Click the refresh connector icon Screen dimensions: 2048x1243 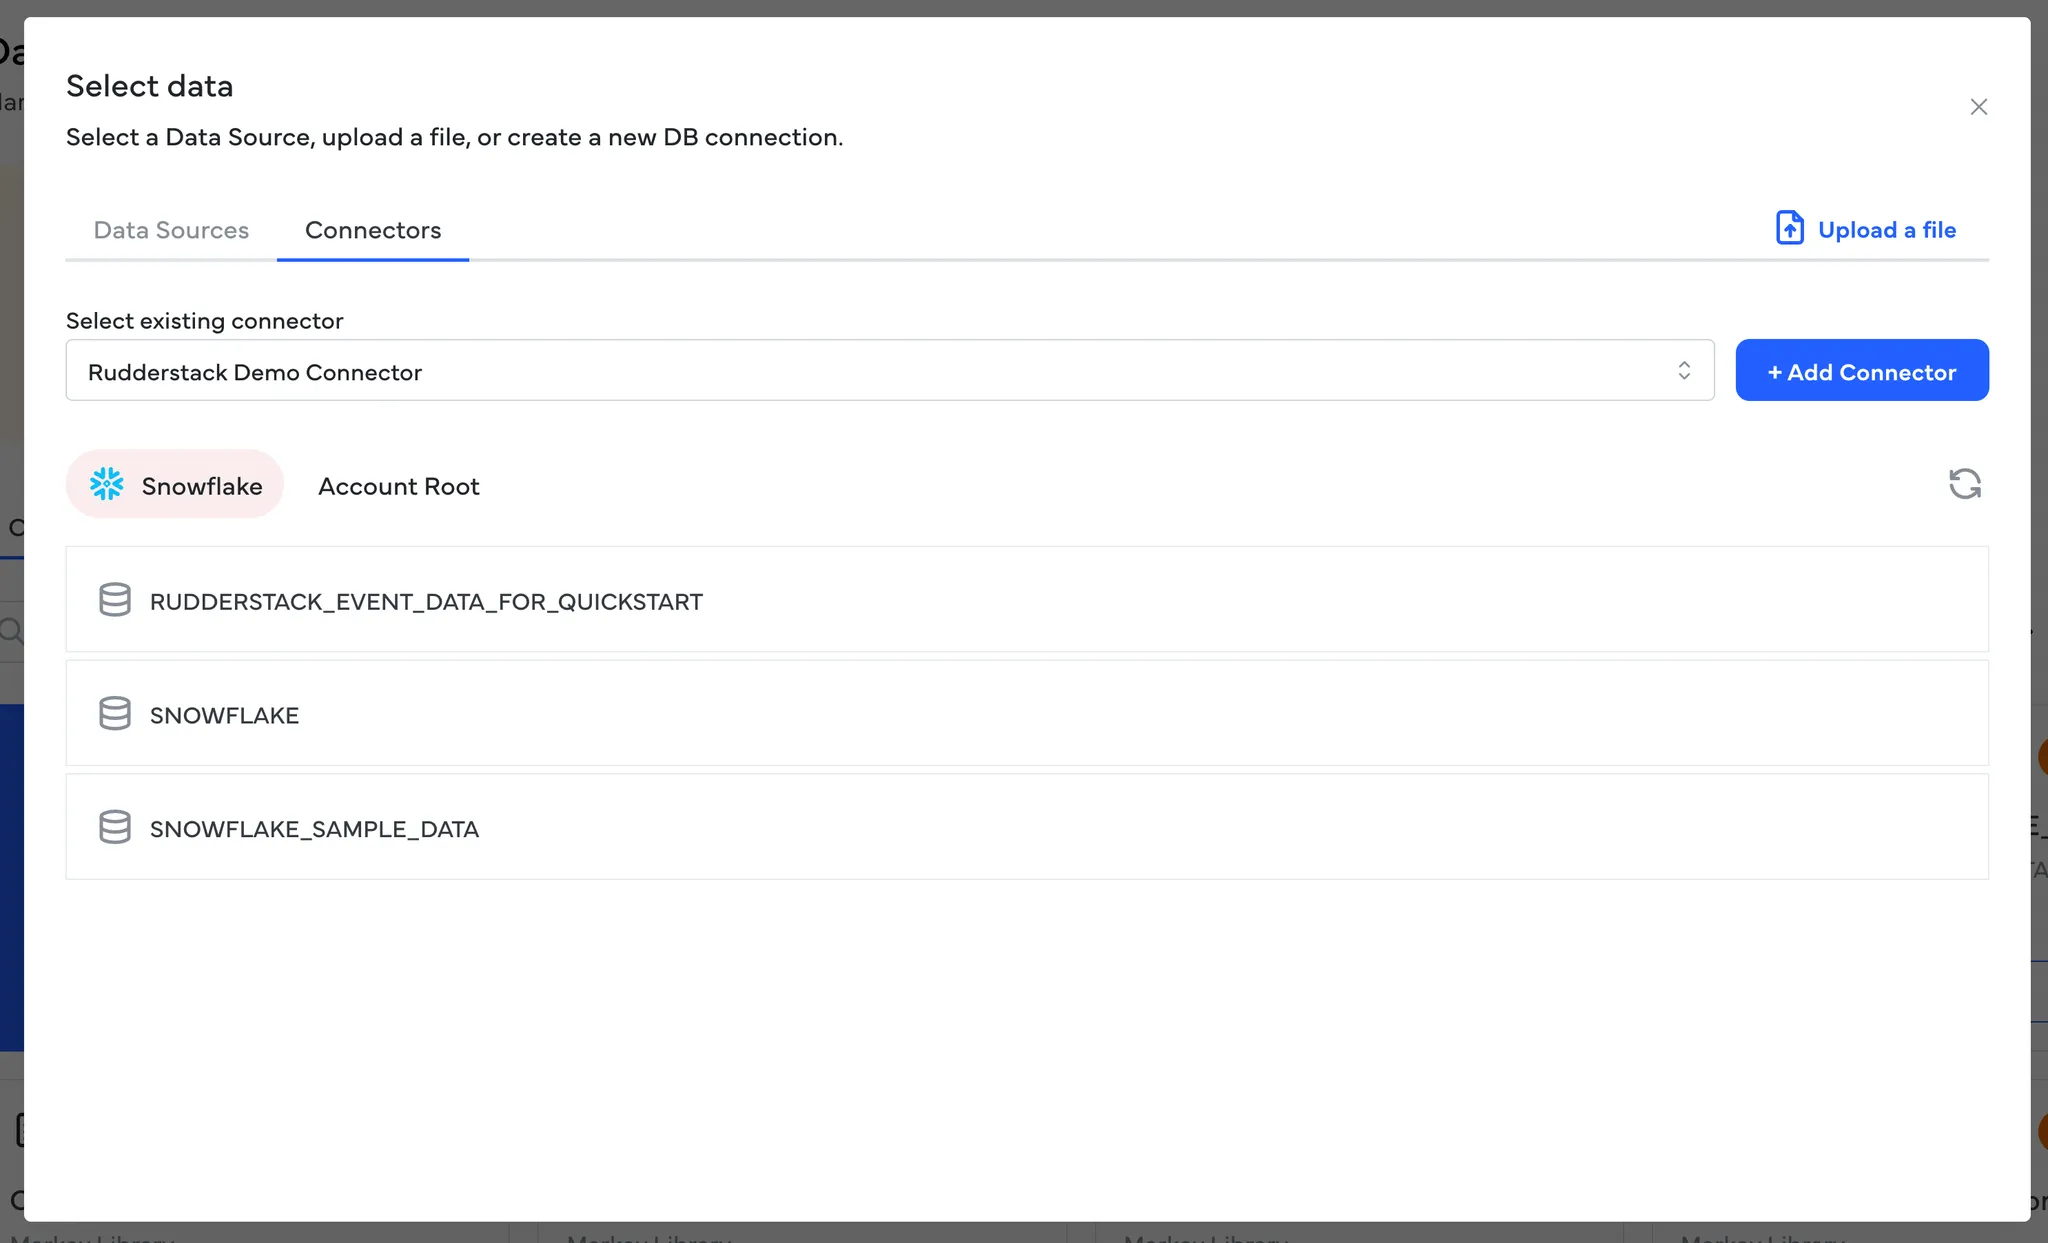(1964, 484)
